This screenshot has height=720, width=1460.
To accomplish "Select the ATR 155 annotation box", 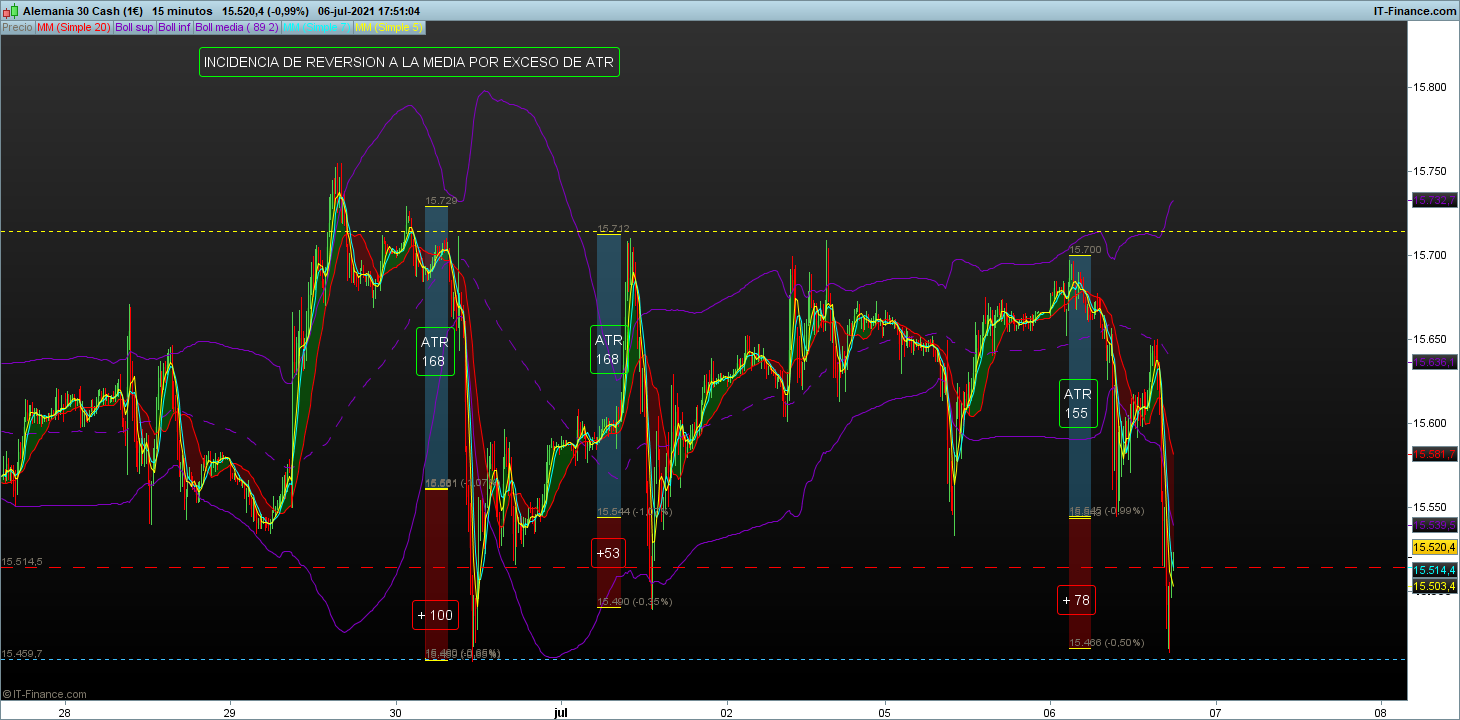I will click(x=1078, y=404).
